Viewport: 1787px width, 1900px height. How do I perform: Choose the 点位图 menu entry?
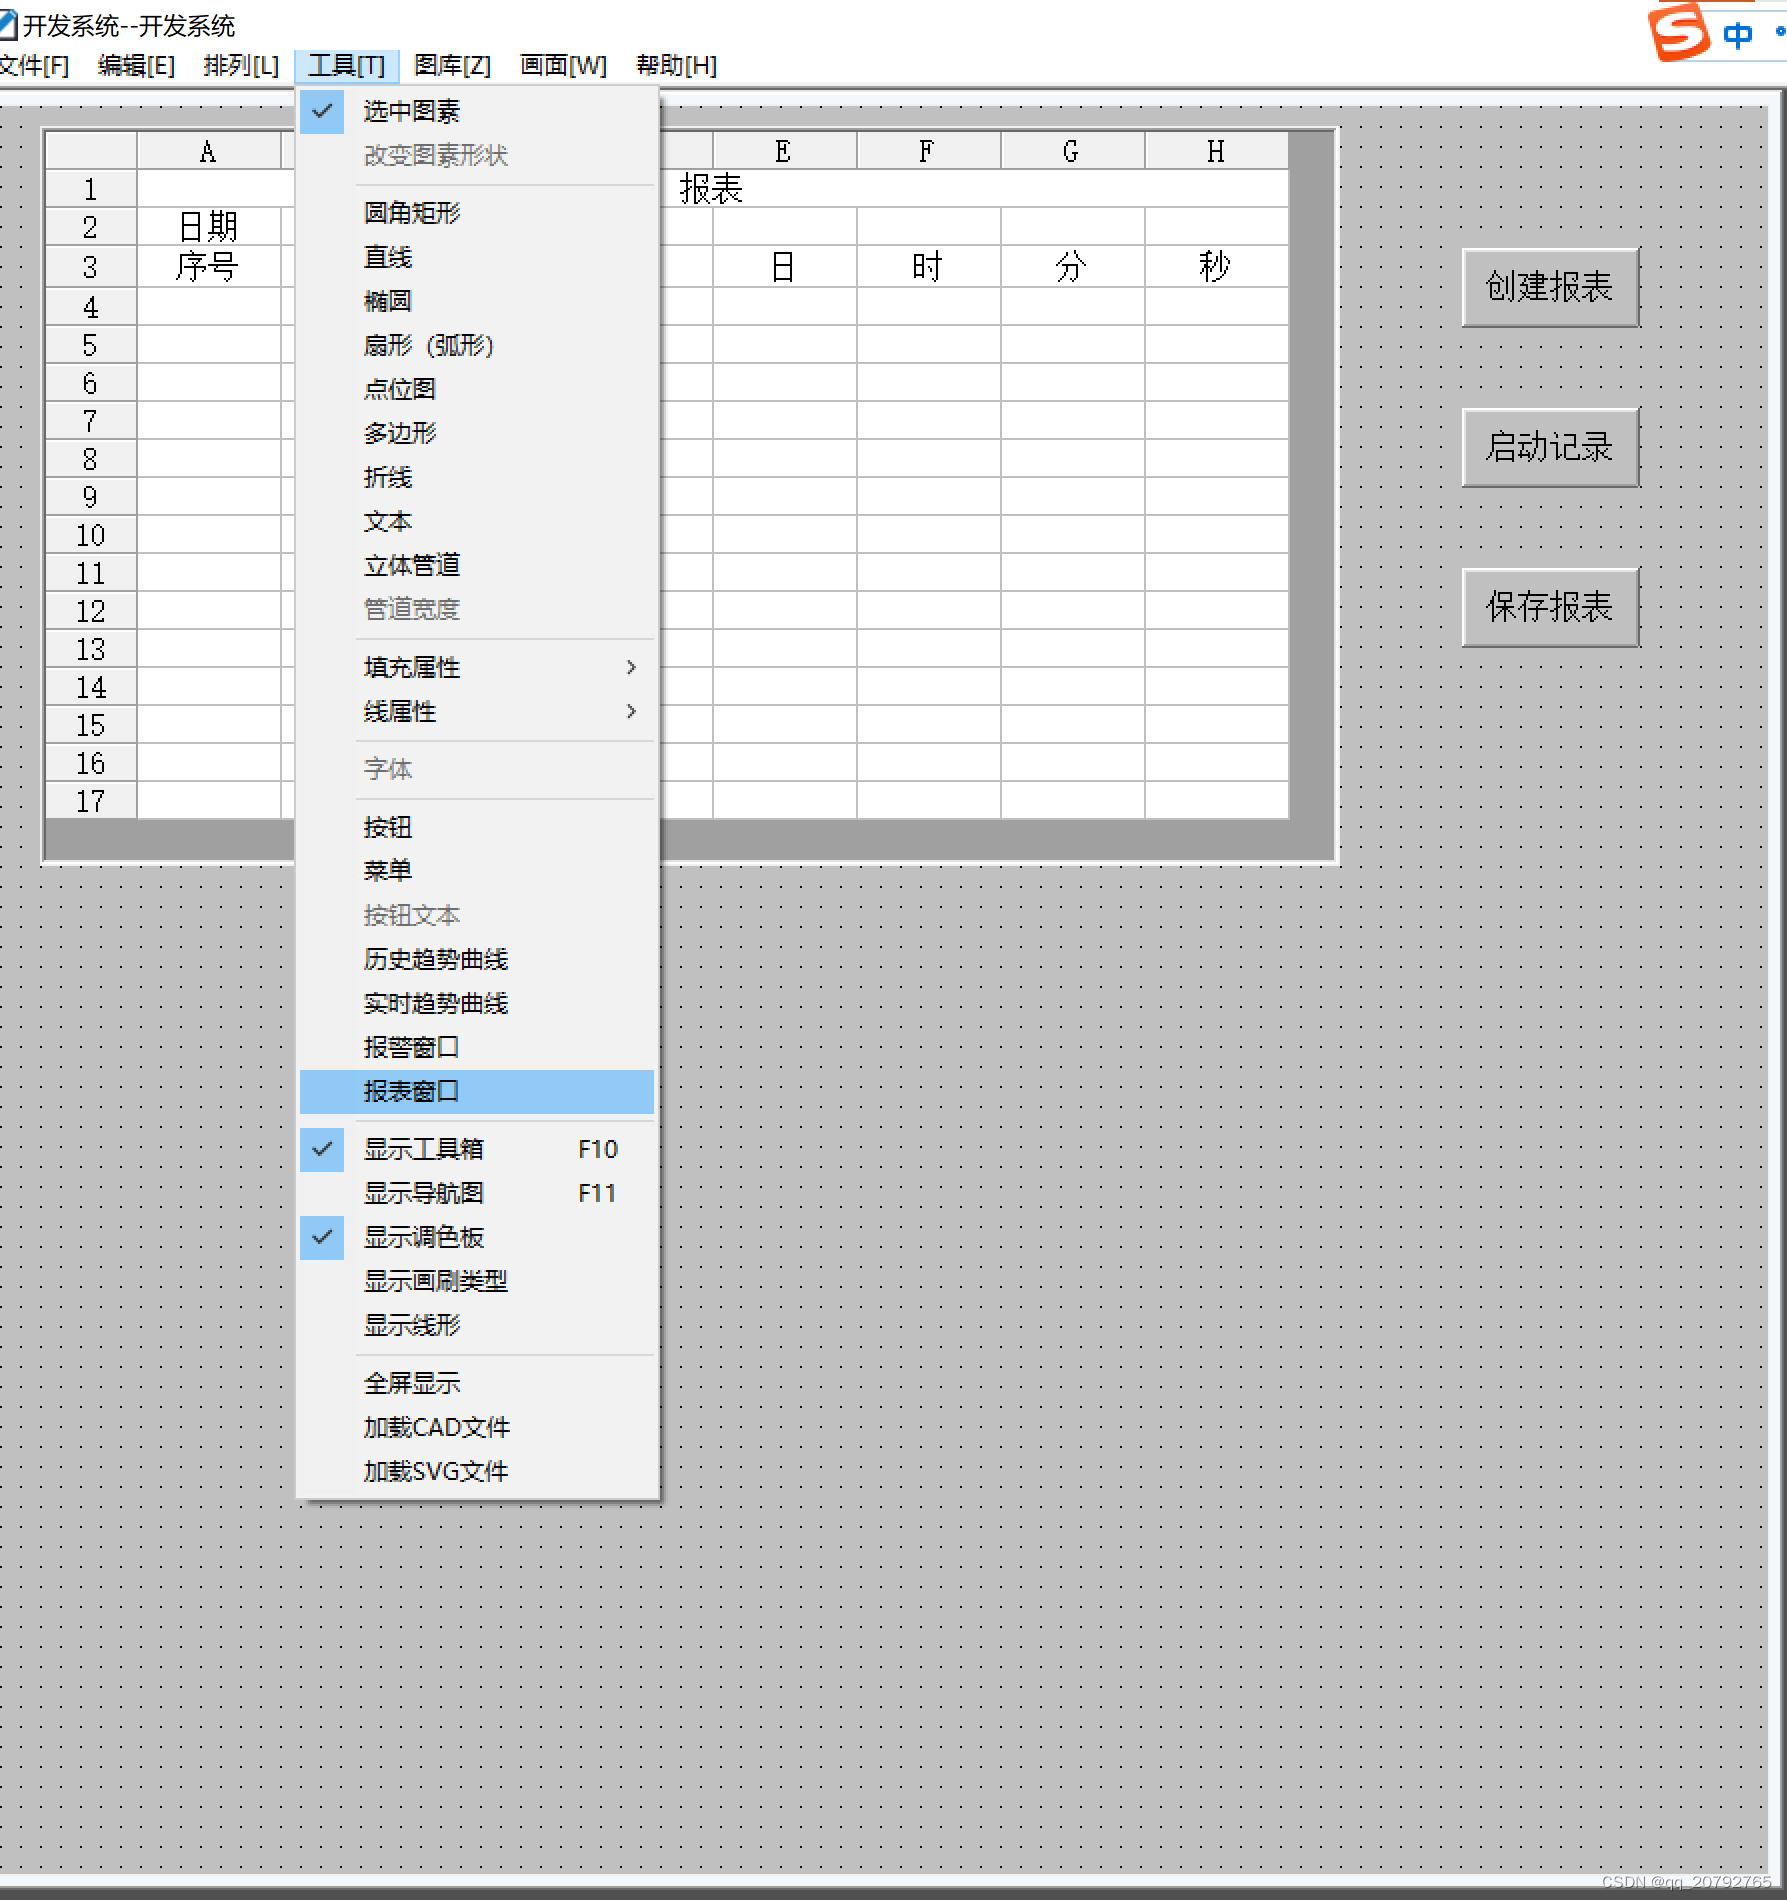tap(477, 389)
